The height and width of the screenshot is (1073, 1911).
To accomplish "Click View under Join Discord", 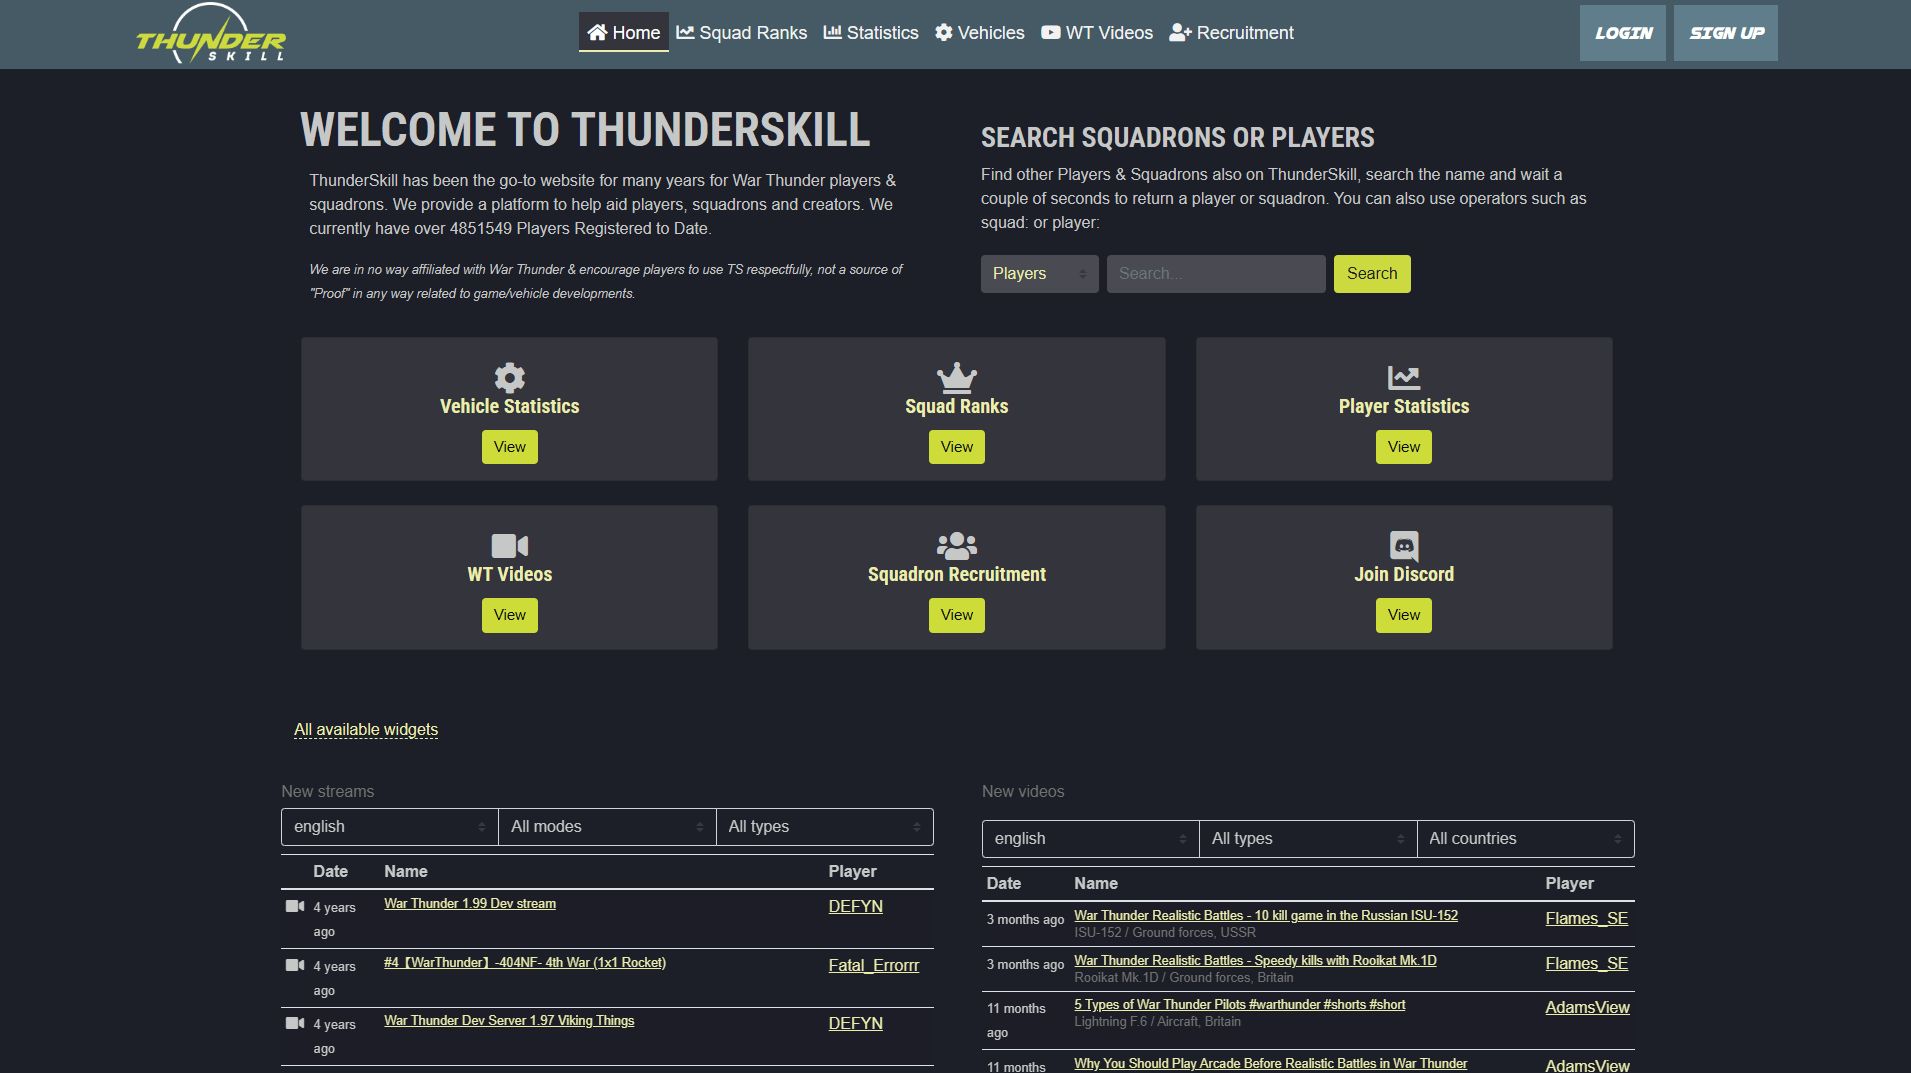I will coord(1403,615).
